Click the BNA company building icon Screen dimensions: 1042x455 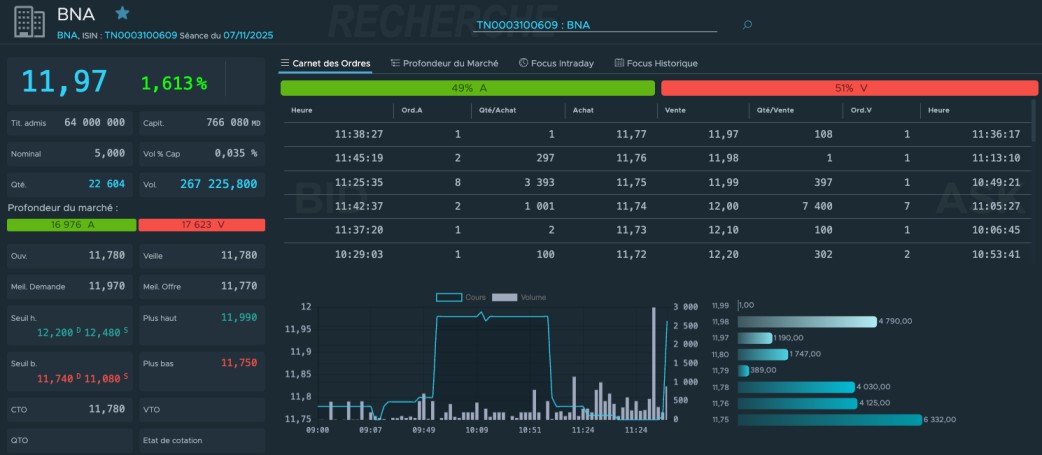pyautogui.click(x=29, y=19)
